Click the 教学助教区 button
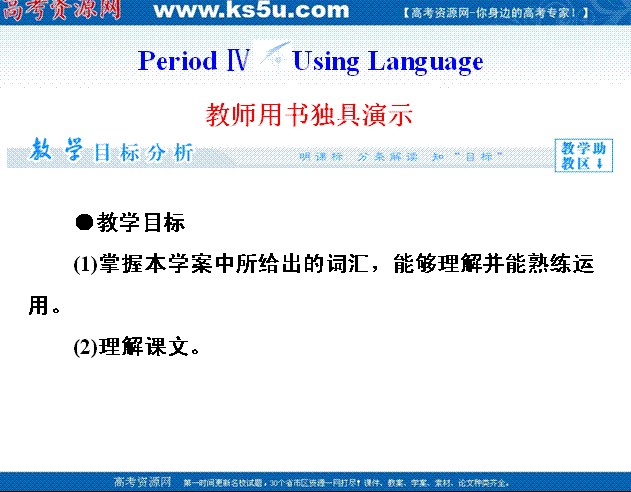The height and width of the screenshot is (492, 631). pos(583,155)
